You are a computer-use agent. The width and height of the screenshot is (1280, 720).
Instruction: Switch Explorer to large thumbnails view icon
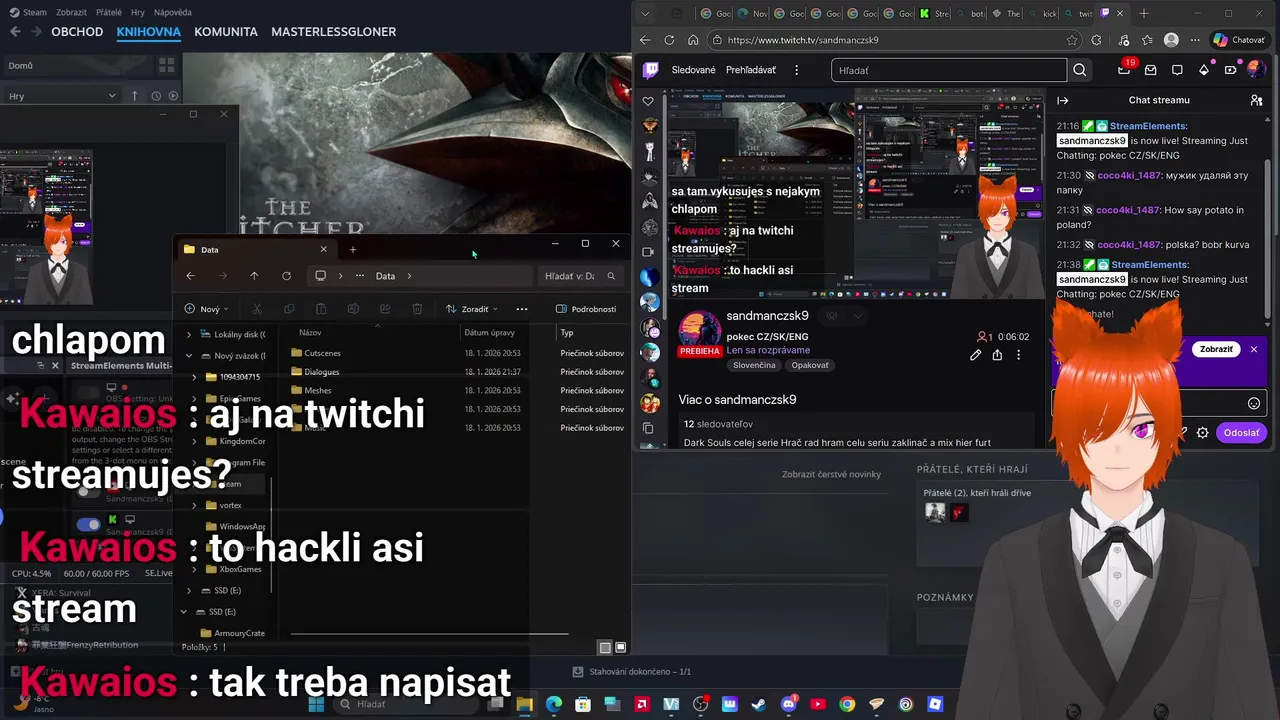click(x=620, y=648)
